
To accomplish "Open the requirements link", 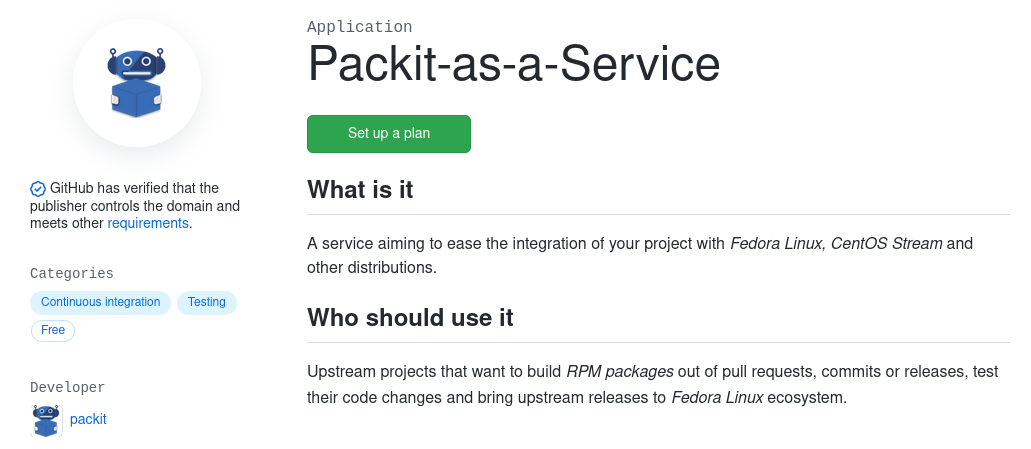I will pos(148,223).
